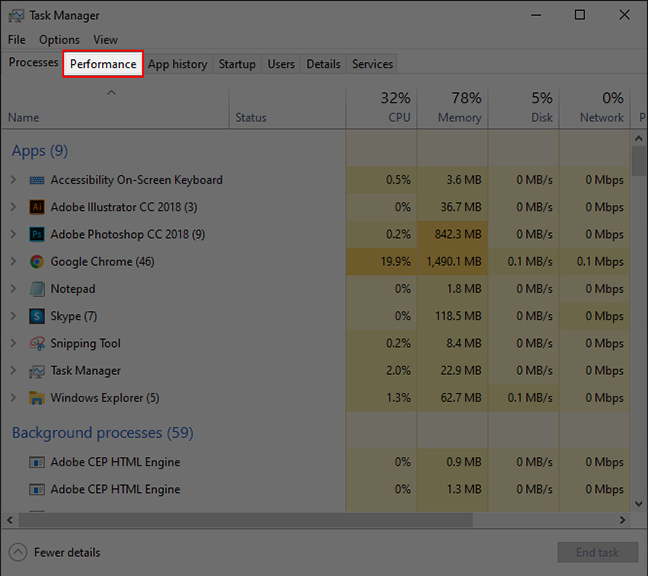Sort by Name column header
648x576 pixels.
click(x=115, y=108)
